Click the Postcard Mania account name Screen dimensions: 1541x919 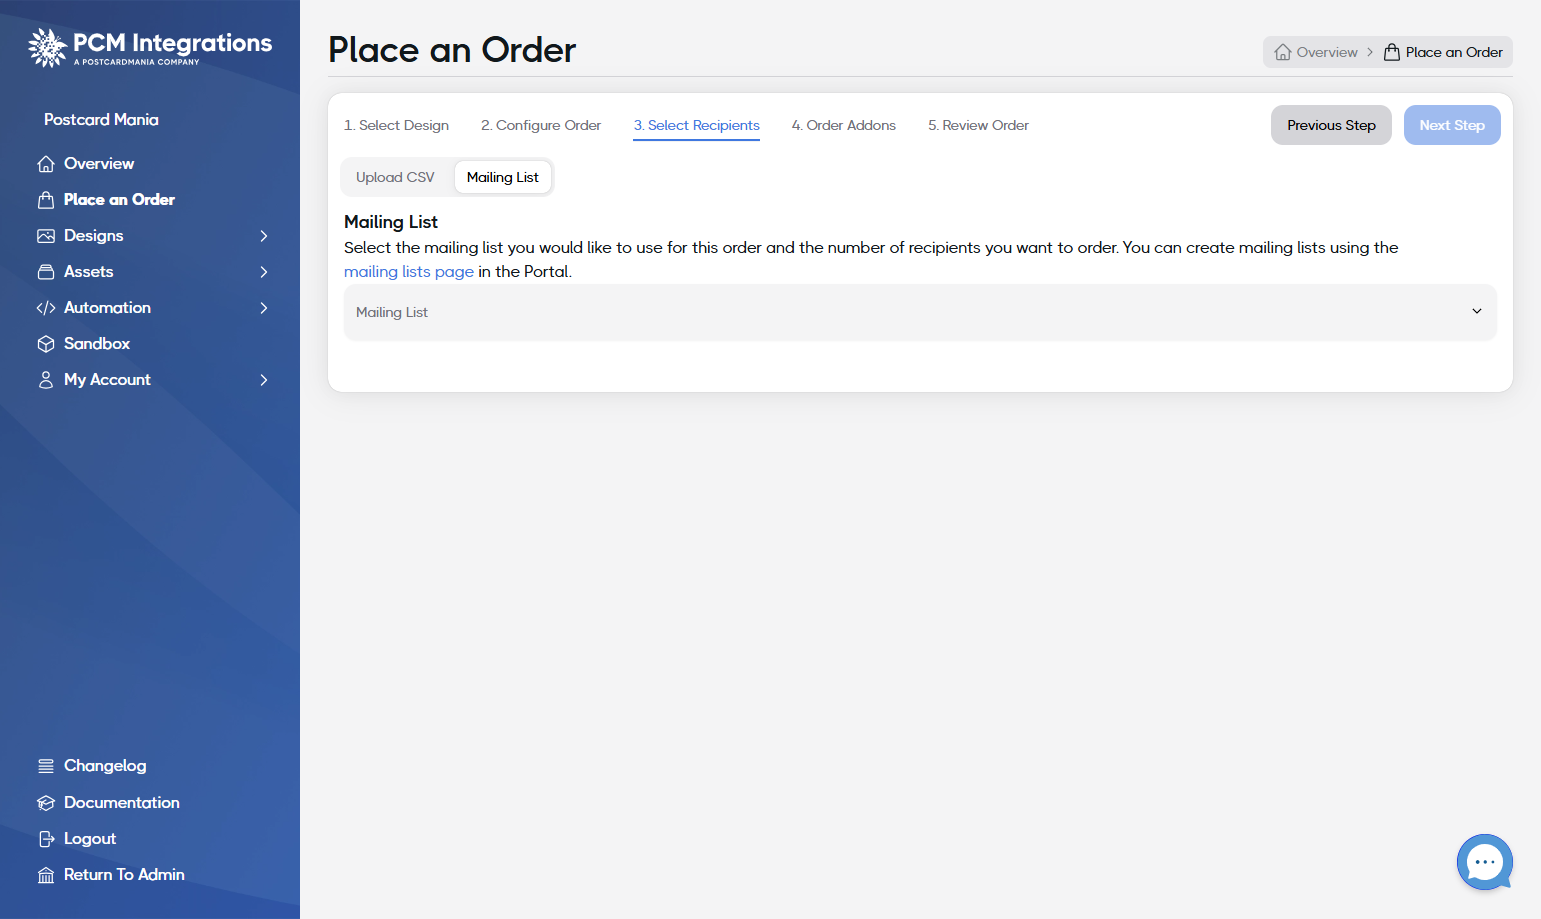click(101, 120)
